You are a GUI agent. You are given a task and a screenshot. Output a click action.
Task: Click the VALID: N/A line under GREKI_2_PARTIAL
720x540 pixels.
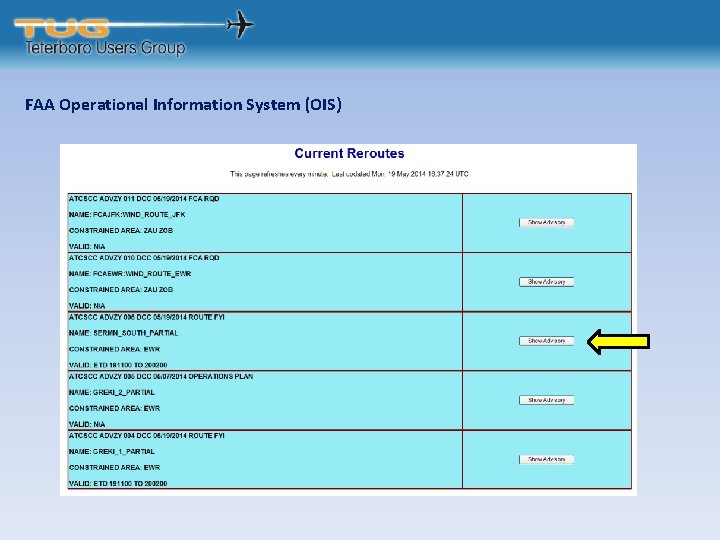[x=87, y=424]
